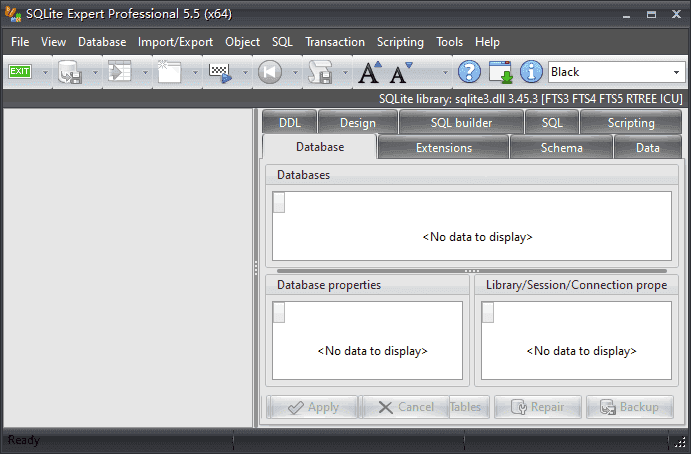The height and width of the screenshot is (454, 691).
Task: Click the Backup button
Action: 629,407
